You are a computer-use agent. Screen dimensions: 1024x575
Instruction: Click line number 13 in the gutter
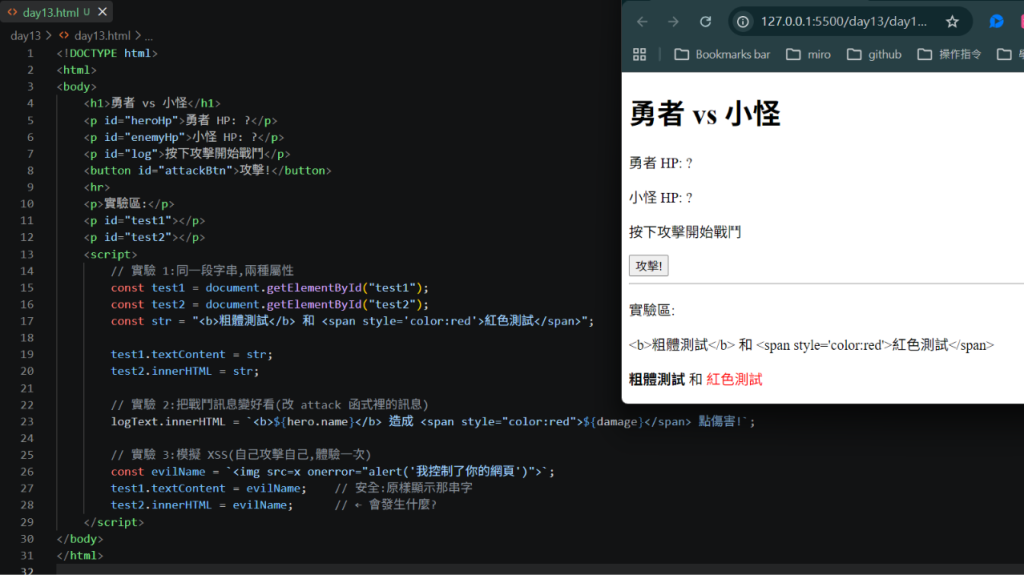(27, 254)
